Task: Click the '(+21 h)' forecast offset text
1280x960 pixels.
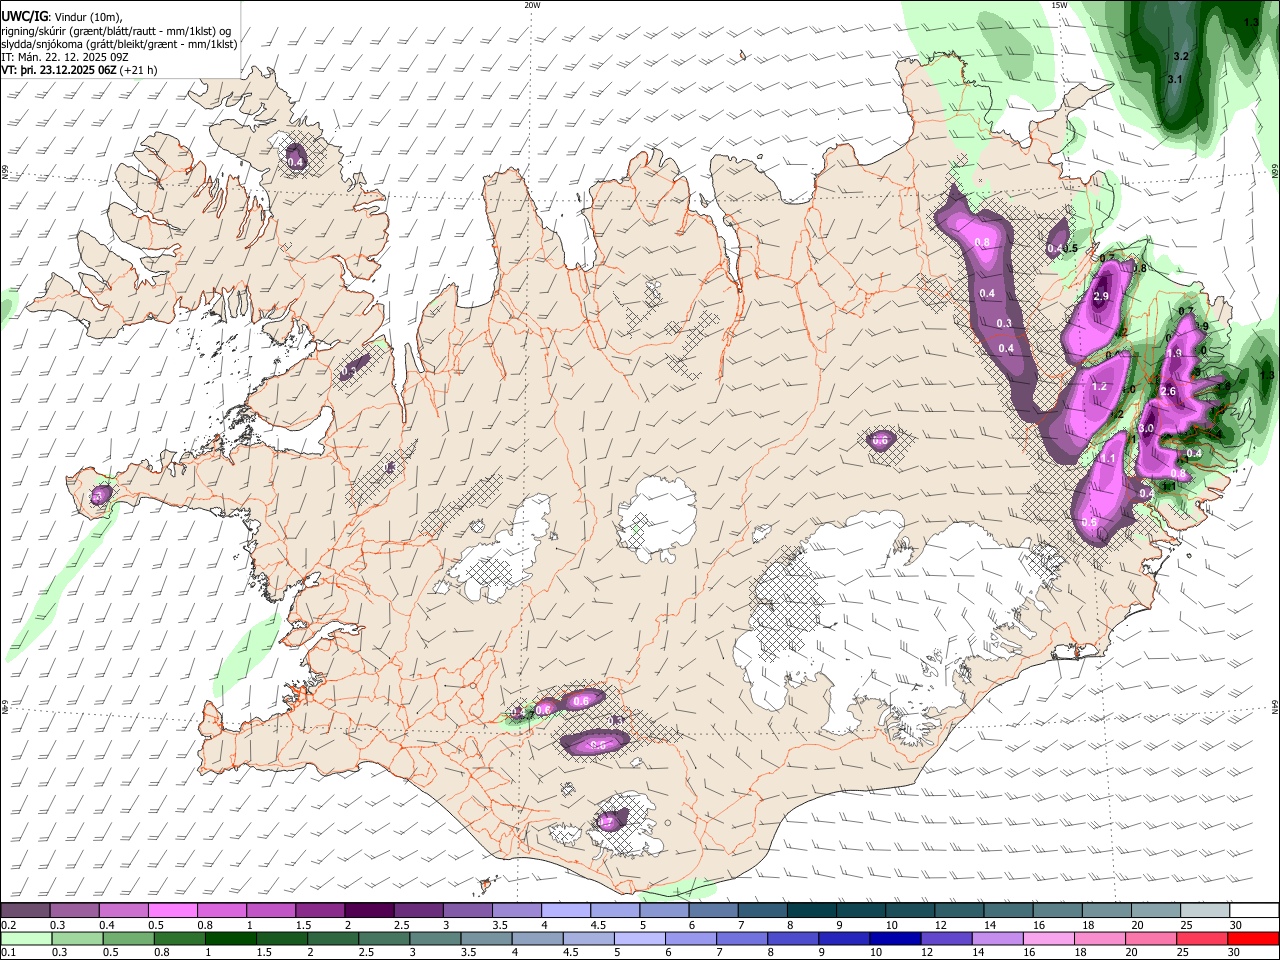Action: (x=137, y=70)
